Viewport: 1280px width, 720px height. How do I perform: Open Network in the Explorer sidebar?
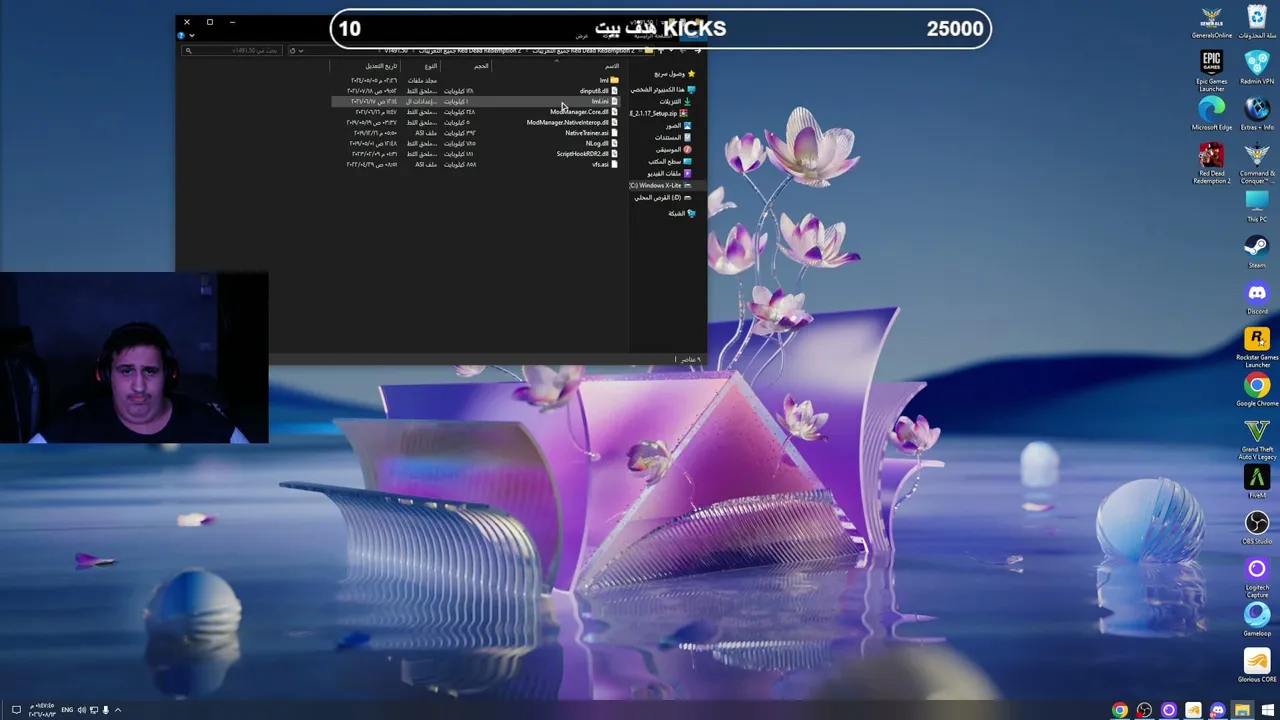(682, 213)
